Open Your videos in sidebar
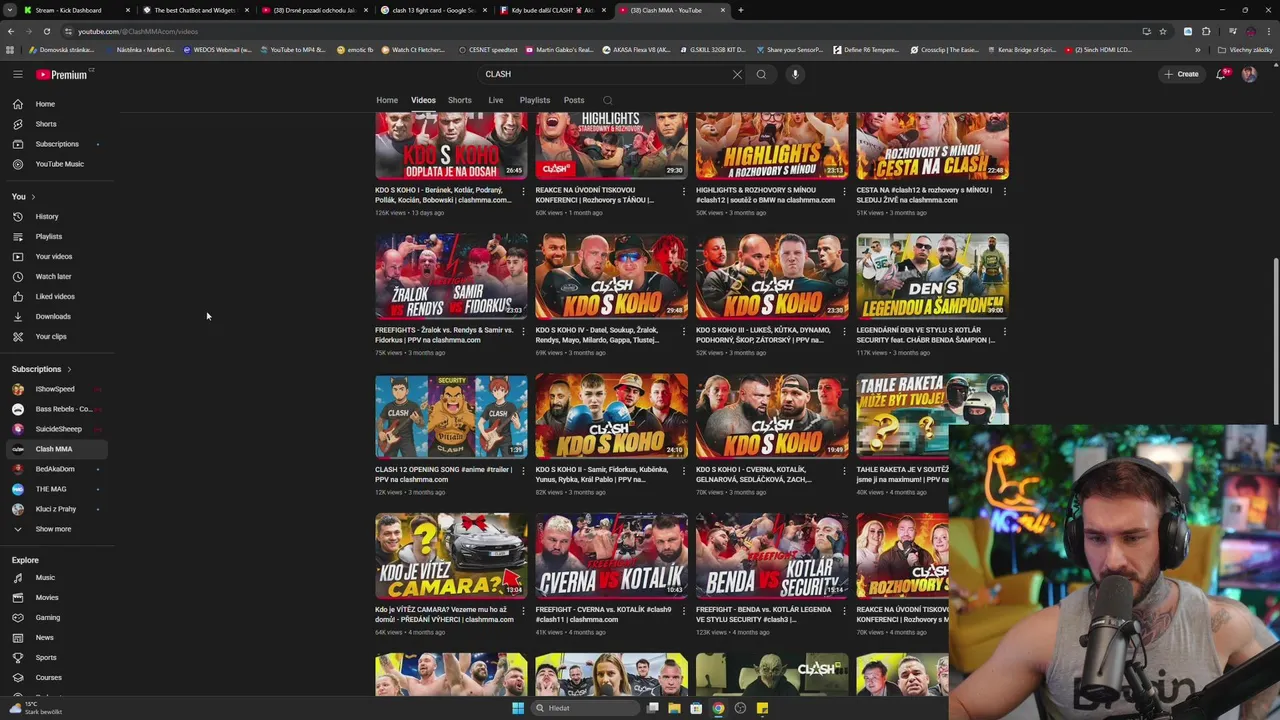This screenshot has height=720, width=1280. 56,256
